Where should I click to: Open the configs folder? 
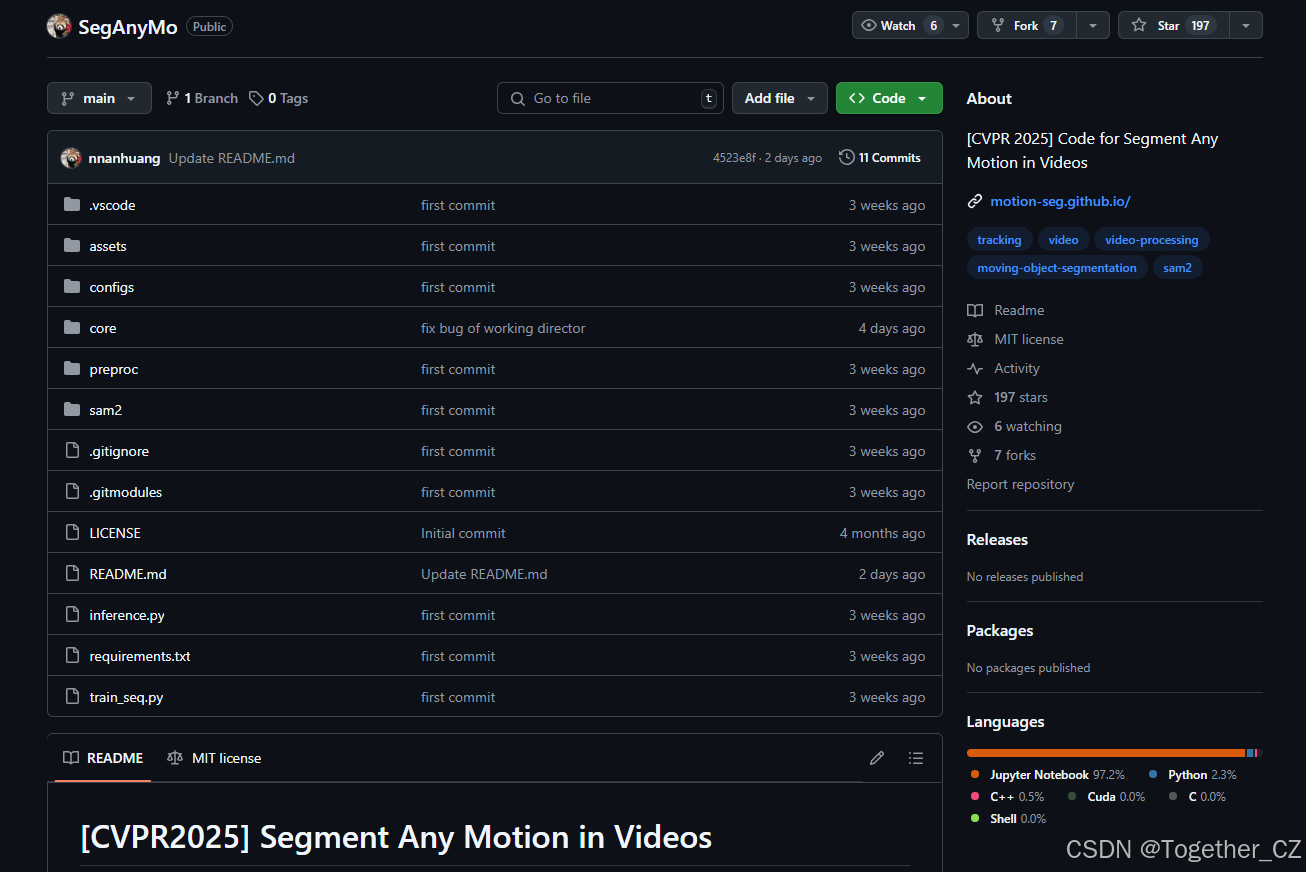tap(111, 287)
